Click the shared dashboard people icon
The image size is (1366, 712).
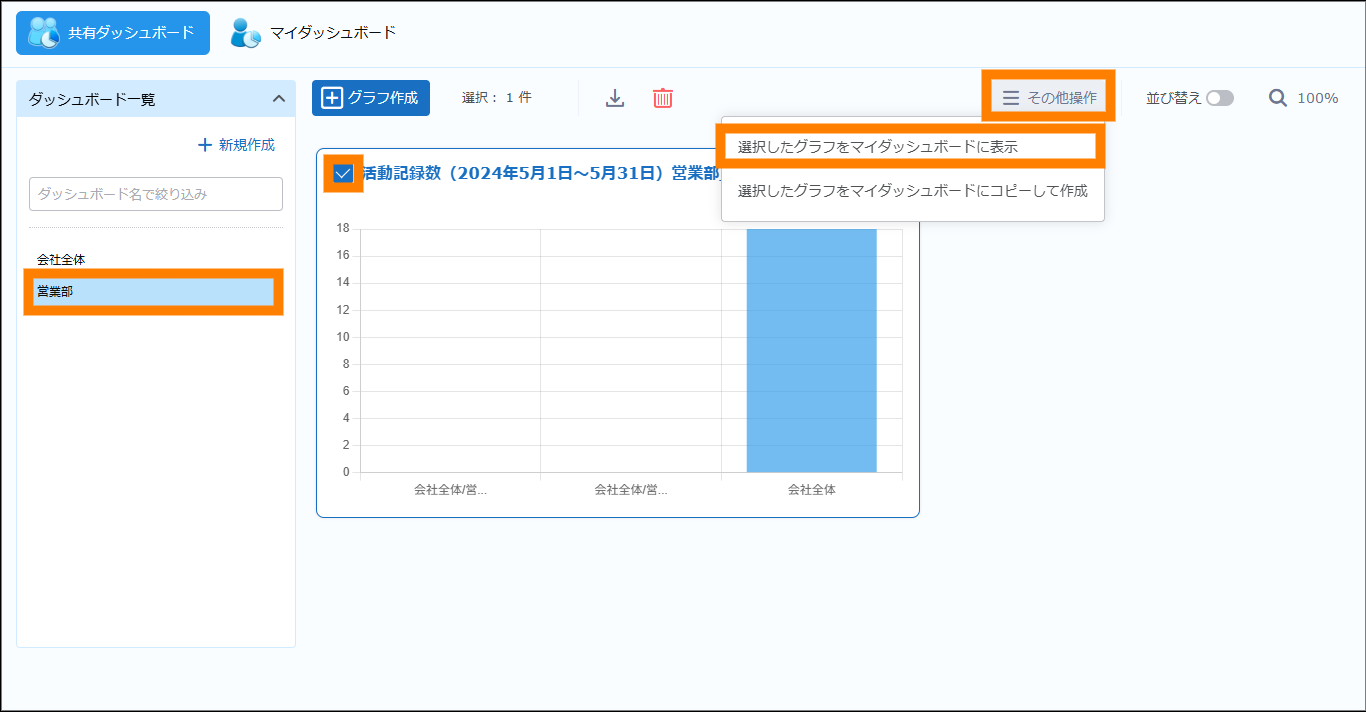[44, 33]
